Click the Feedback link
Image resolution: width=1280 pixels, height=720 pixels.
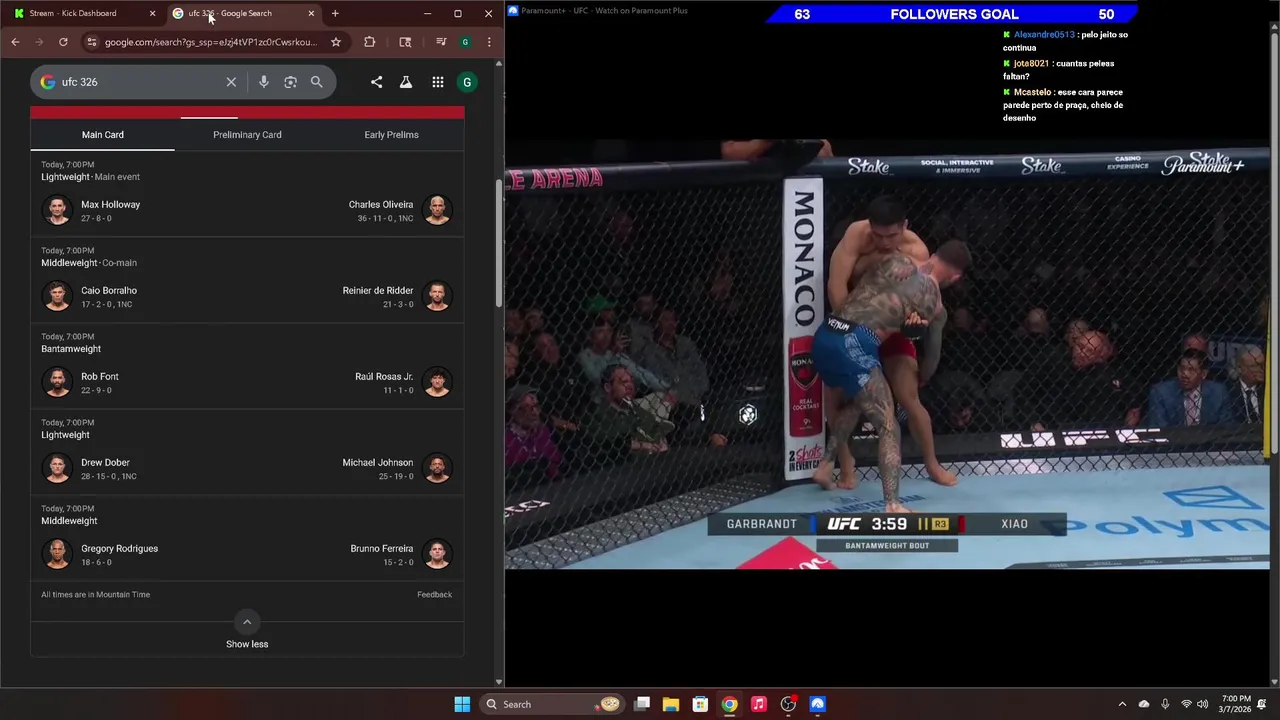point(434,595)
